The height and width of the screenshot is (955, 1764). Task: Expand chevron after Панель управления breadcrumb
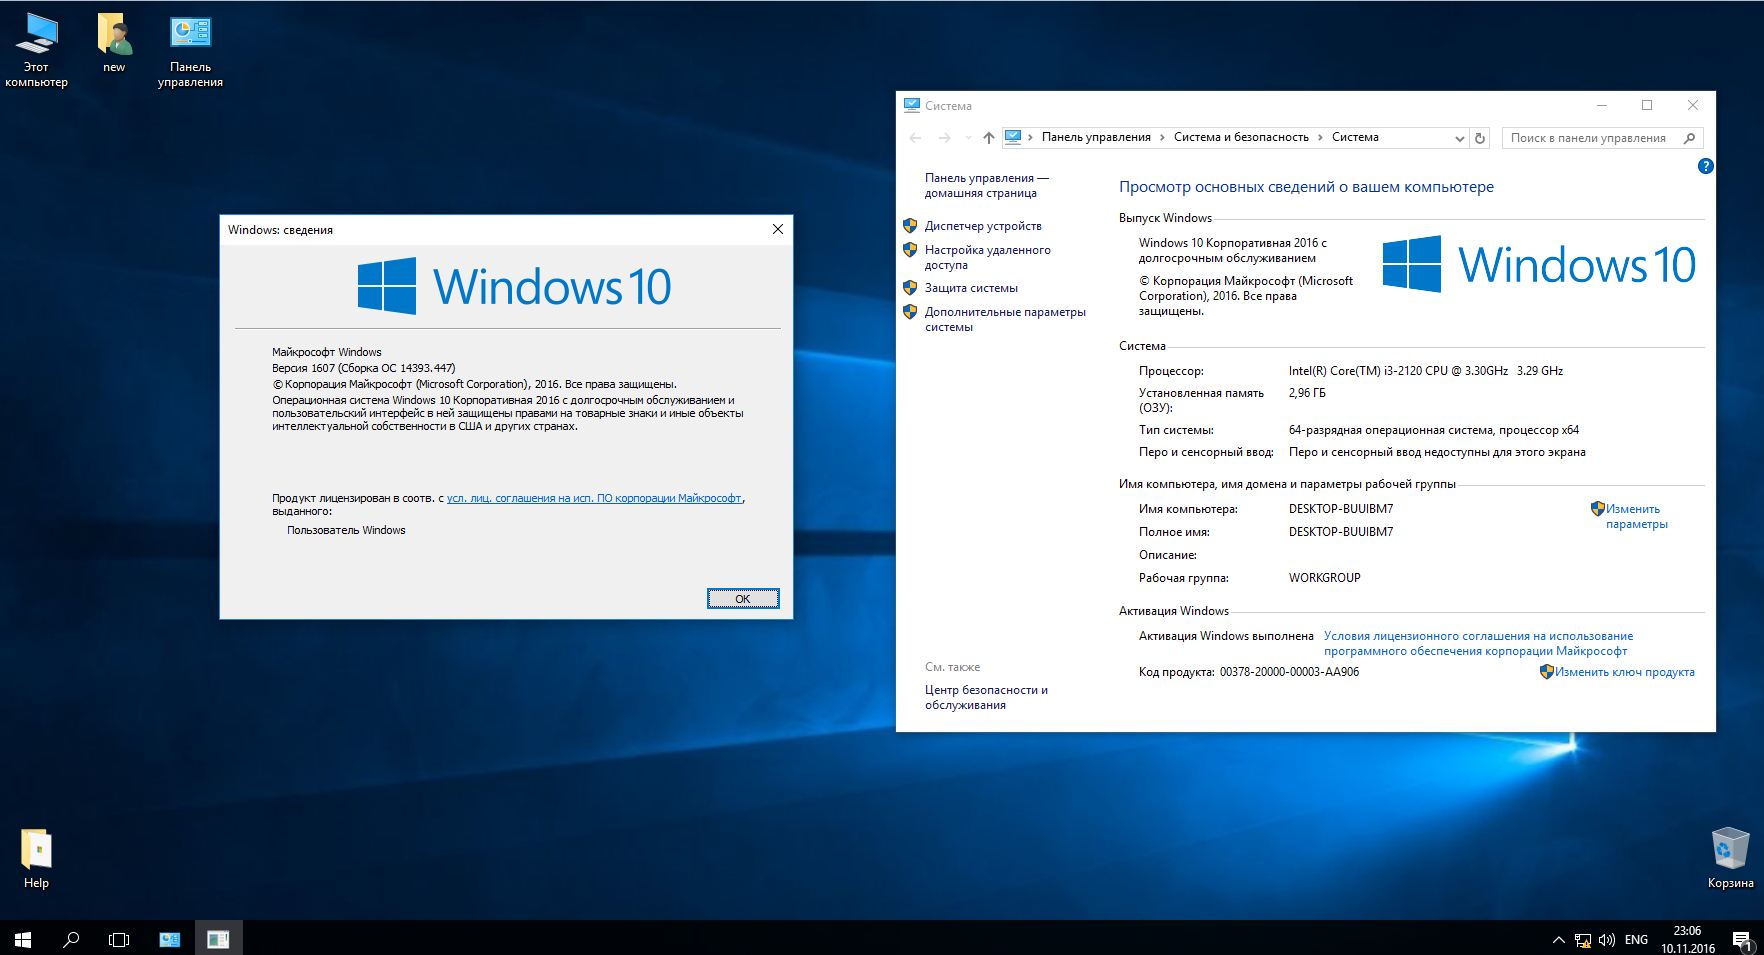[1162, 137]
